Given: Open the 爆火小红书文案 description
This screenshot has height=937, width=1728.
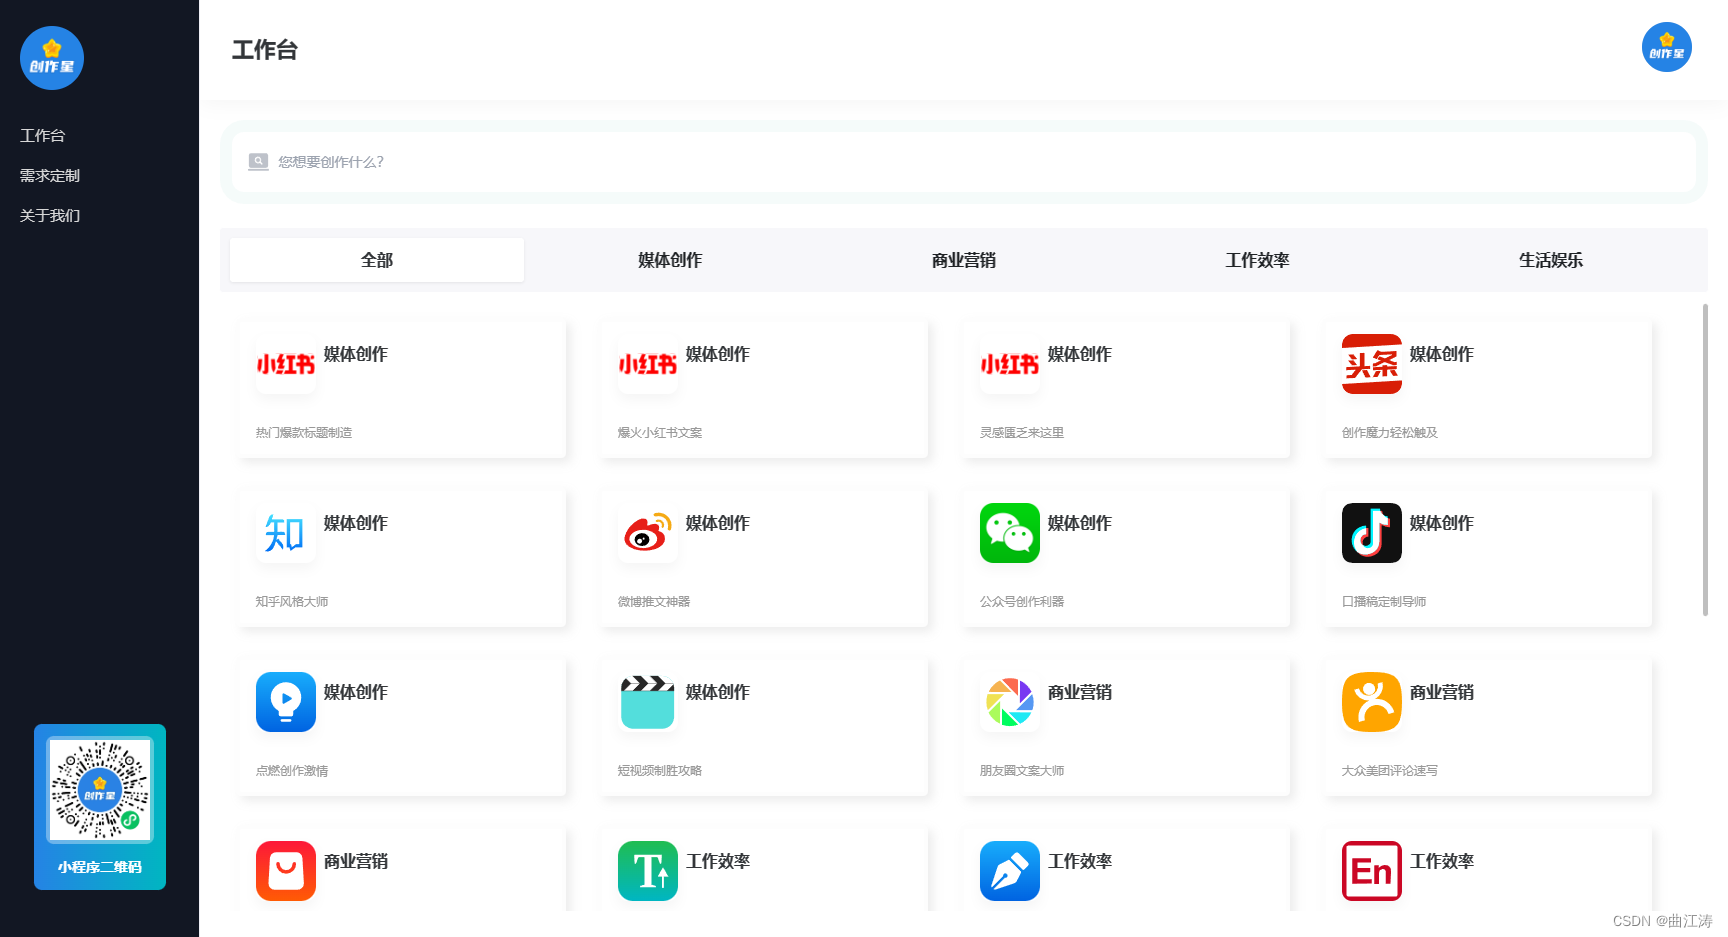Looking at the screenshot, I should (660, 433).
